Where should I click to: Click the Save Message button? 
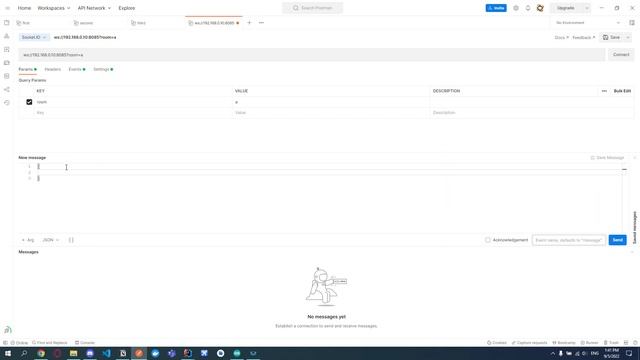point(607,158)
